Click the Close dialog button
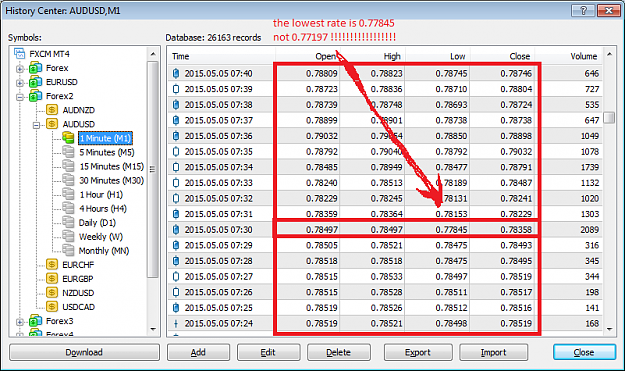This screenshot has width=625, height=371. coord(584,352)
